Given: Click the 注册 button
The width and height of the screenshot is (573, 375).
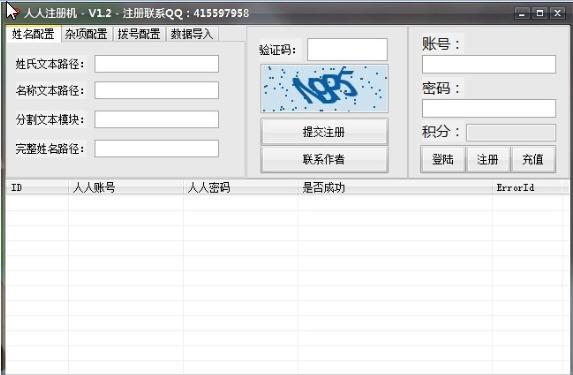Looking at the screenshot, I should click(x=488, y=159).
